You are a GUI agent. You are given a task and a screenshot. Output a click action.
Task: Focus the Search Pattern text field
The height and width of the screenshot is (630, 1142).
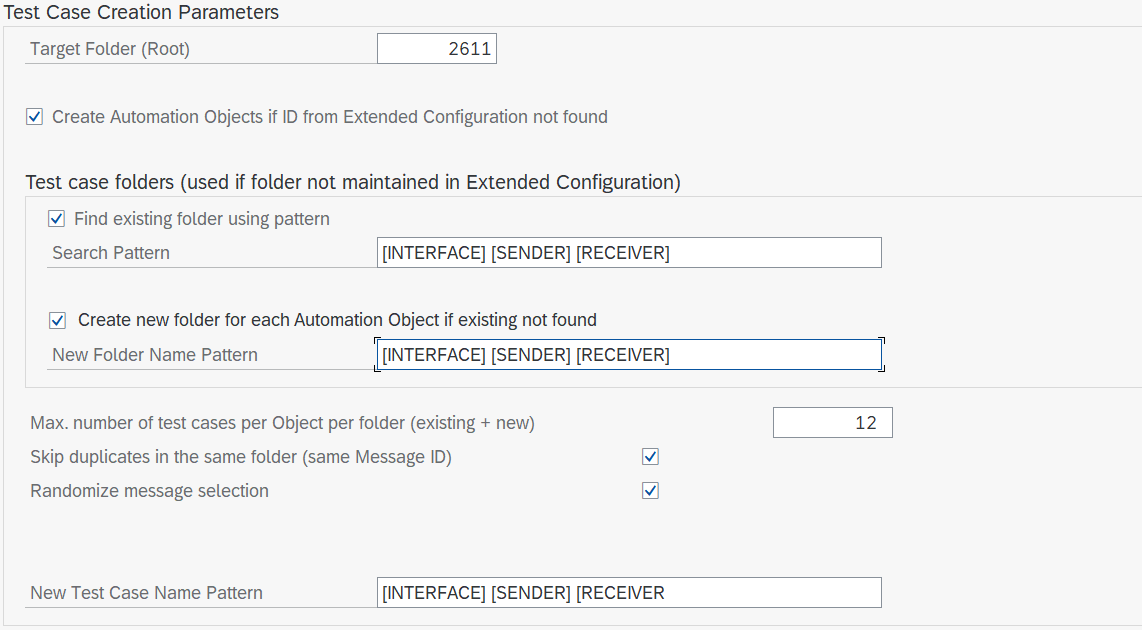(630, 253)
